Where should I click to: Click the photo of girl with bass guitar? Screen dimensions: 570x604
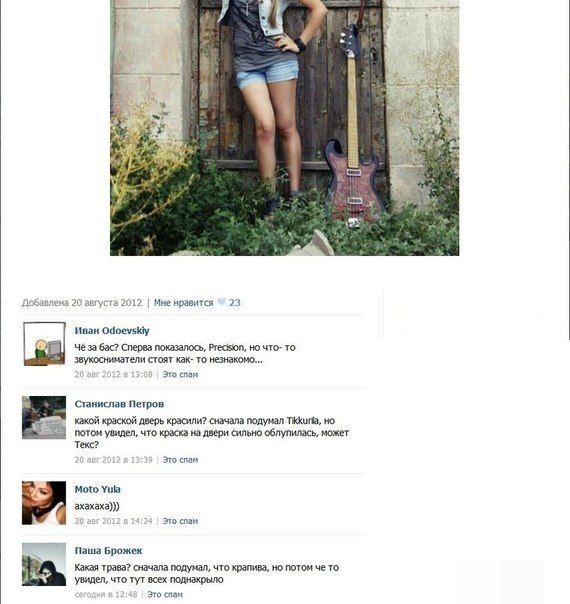pyautogui.click(x=285, y=128)
